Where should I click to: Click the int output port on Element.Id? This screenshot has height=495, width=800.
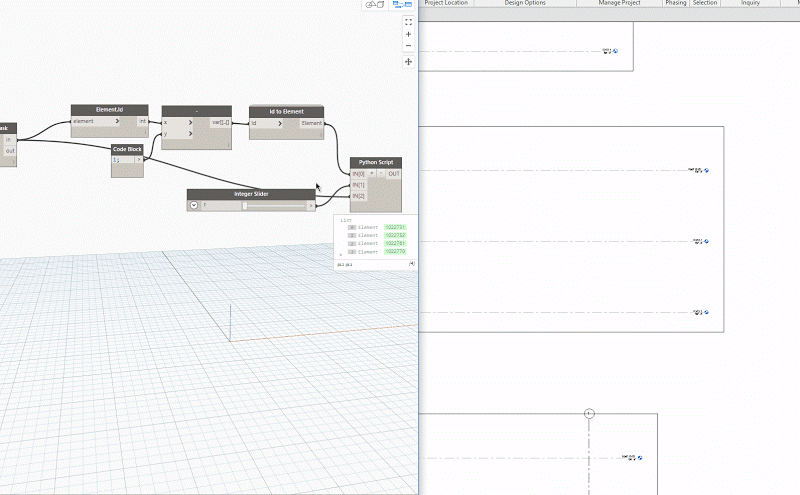point(143,121)
